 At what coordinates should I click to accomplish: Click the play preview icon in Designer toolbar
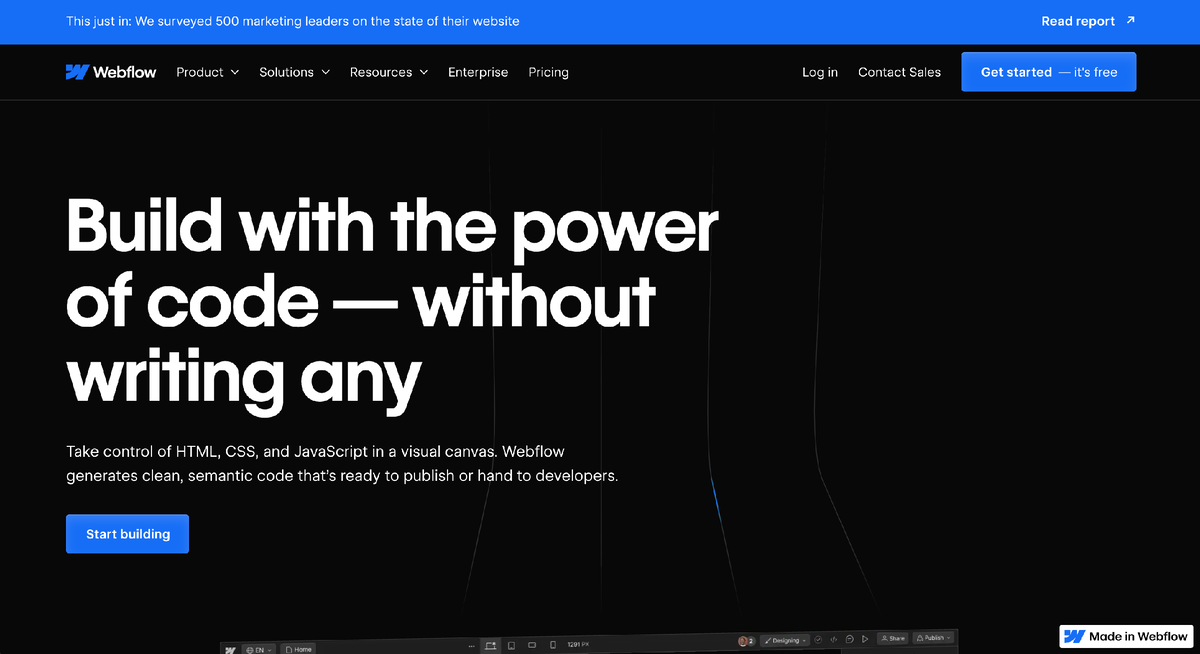click(x=865, y=640)
